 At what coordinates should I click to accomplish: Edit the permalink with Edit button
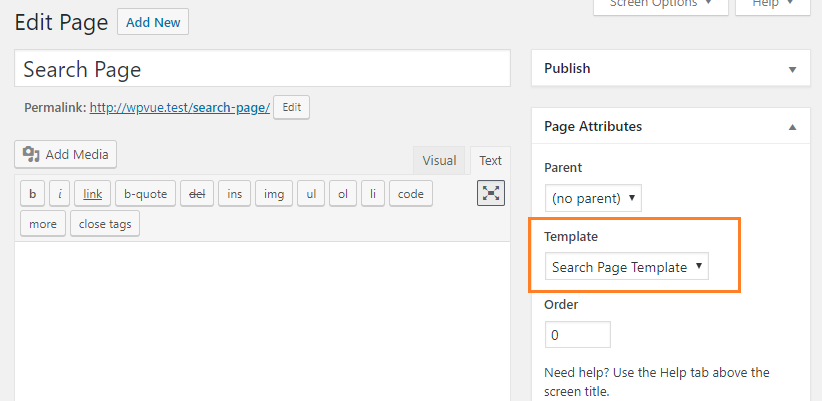(291, 107)
